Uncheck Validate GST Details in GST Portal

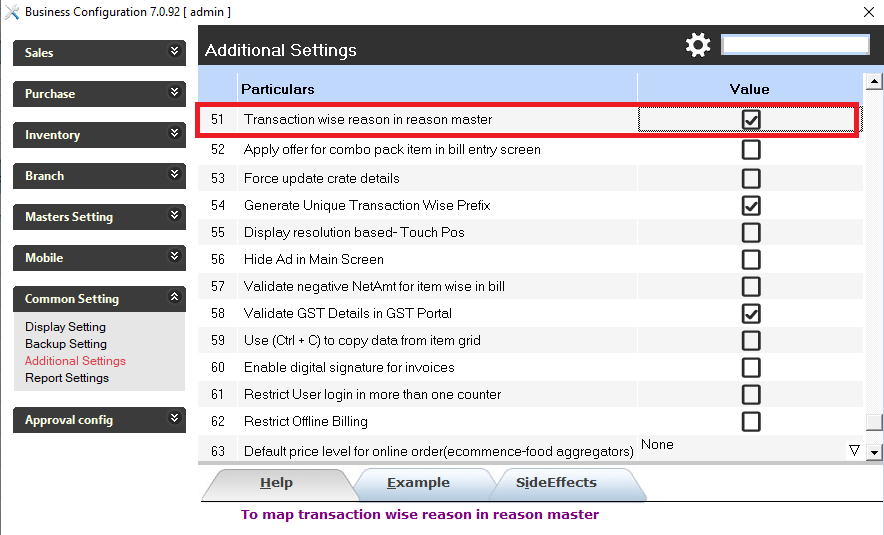[751, 313]
